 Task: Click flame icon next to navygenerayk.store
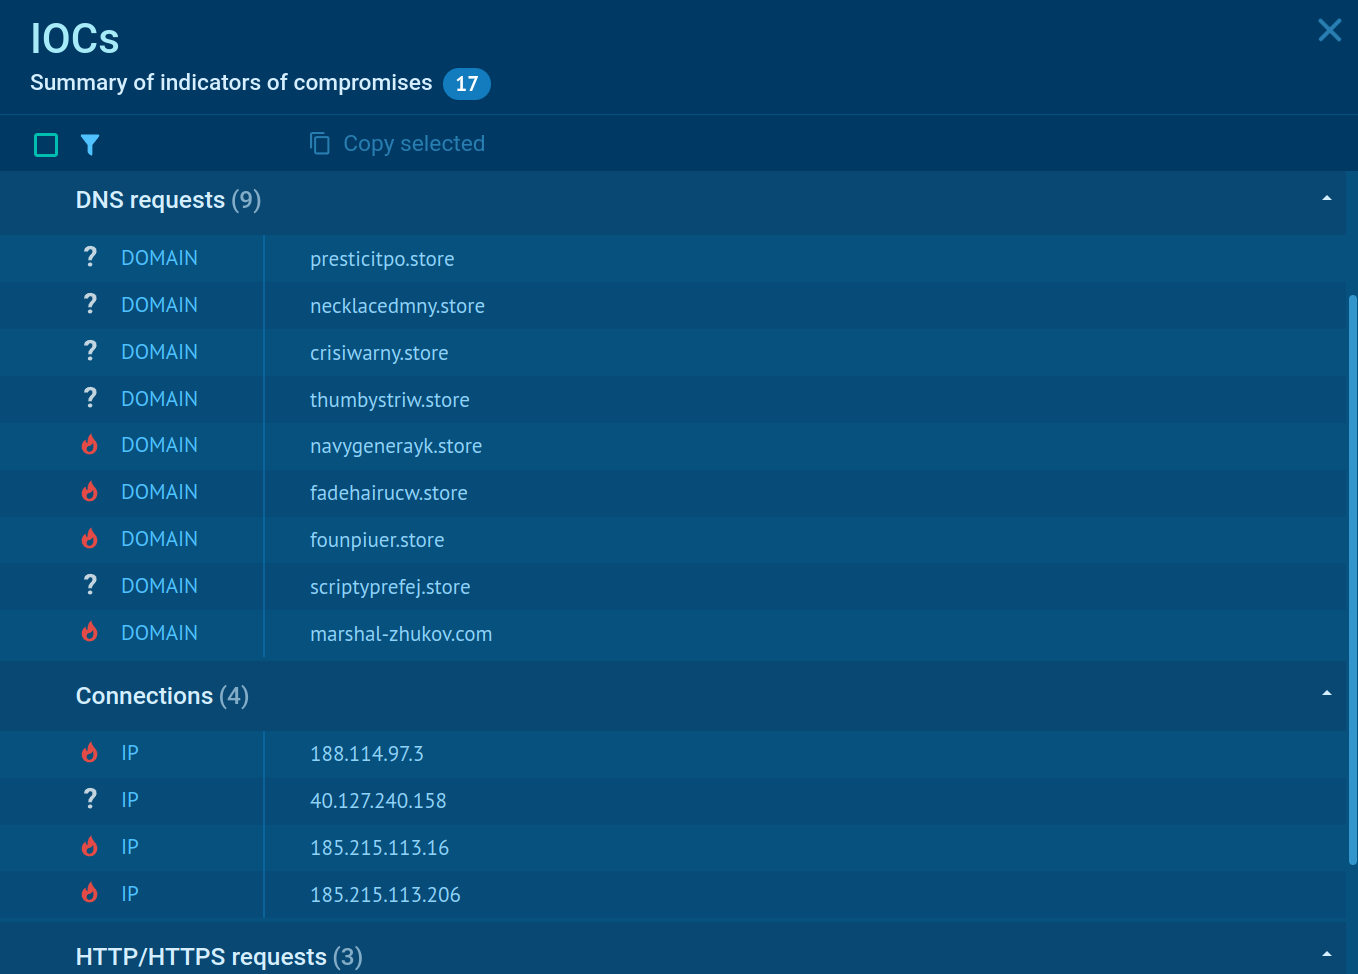[90, 445]
